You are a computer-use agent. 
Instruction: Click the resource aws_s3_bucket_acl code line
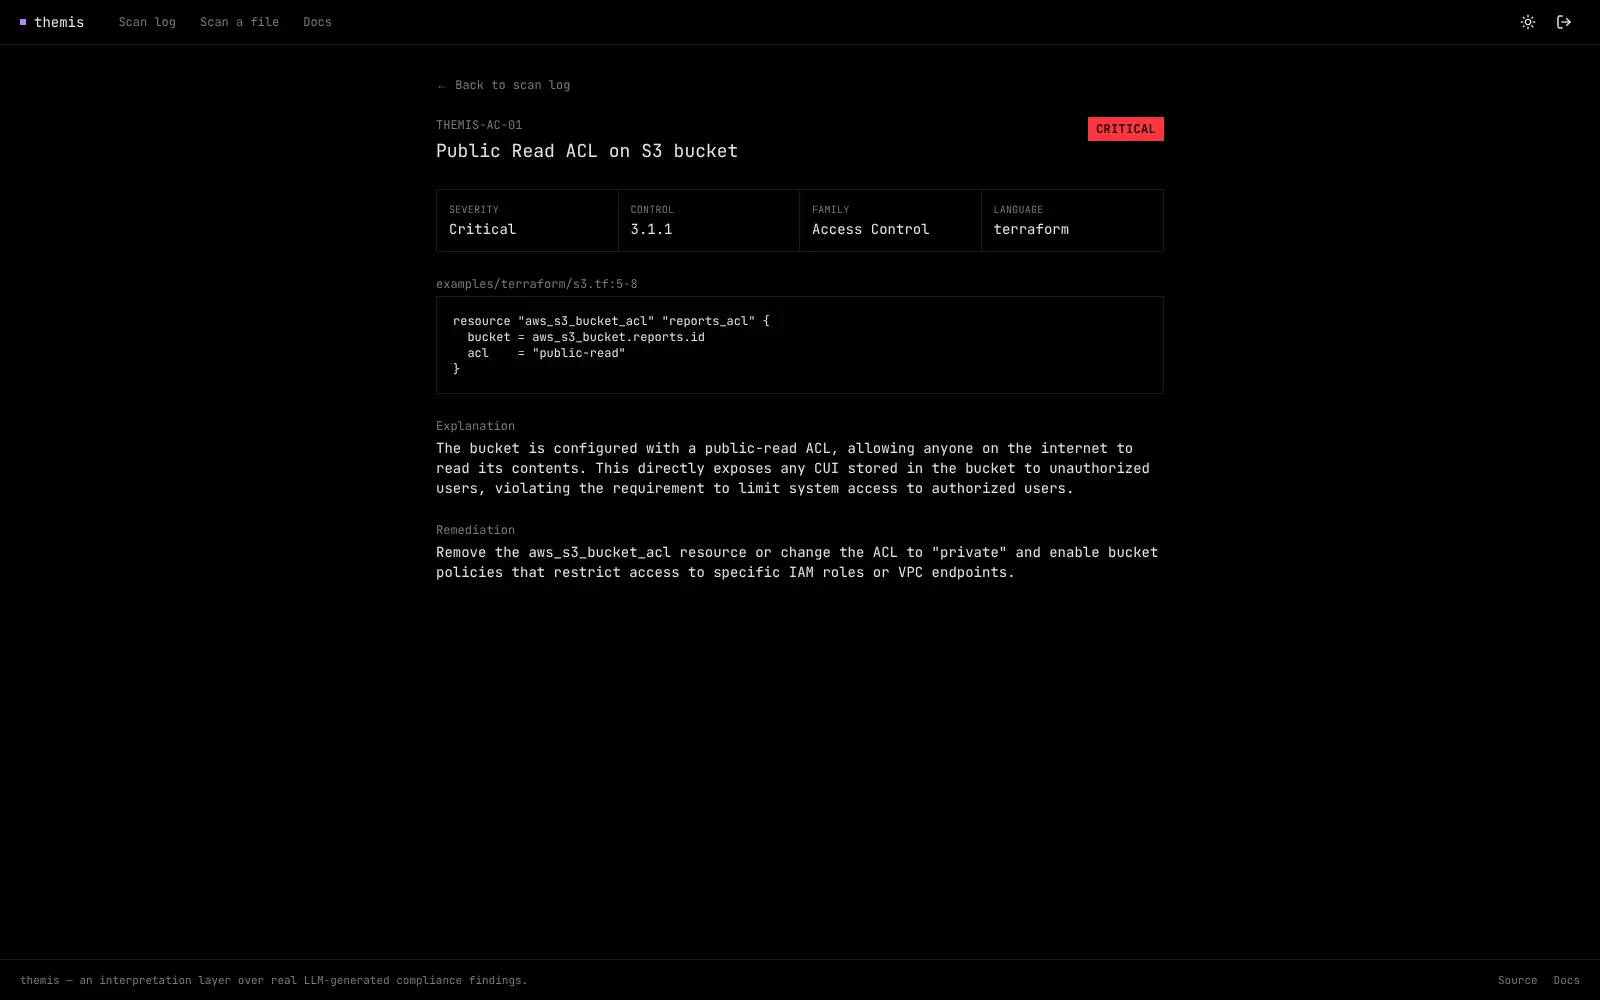tap(611, 321)
